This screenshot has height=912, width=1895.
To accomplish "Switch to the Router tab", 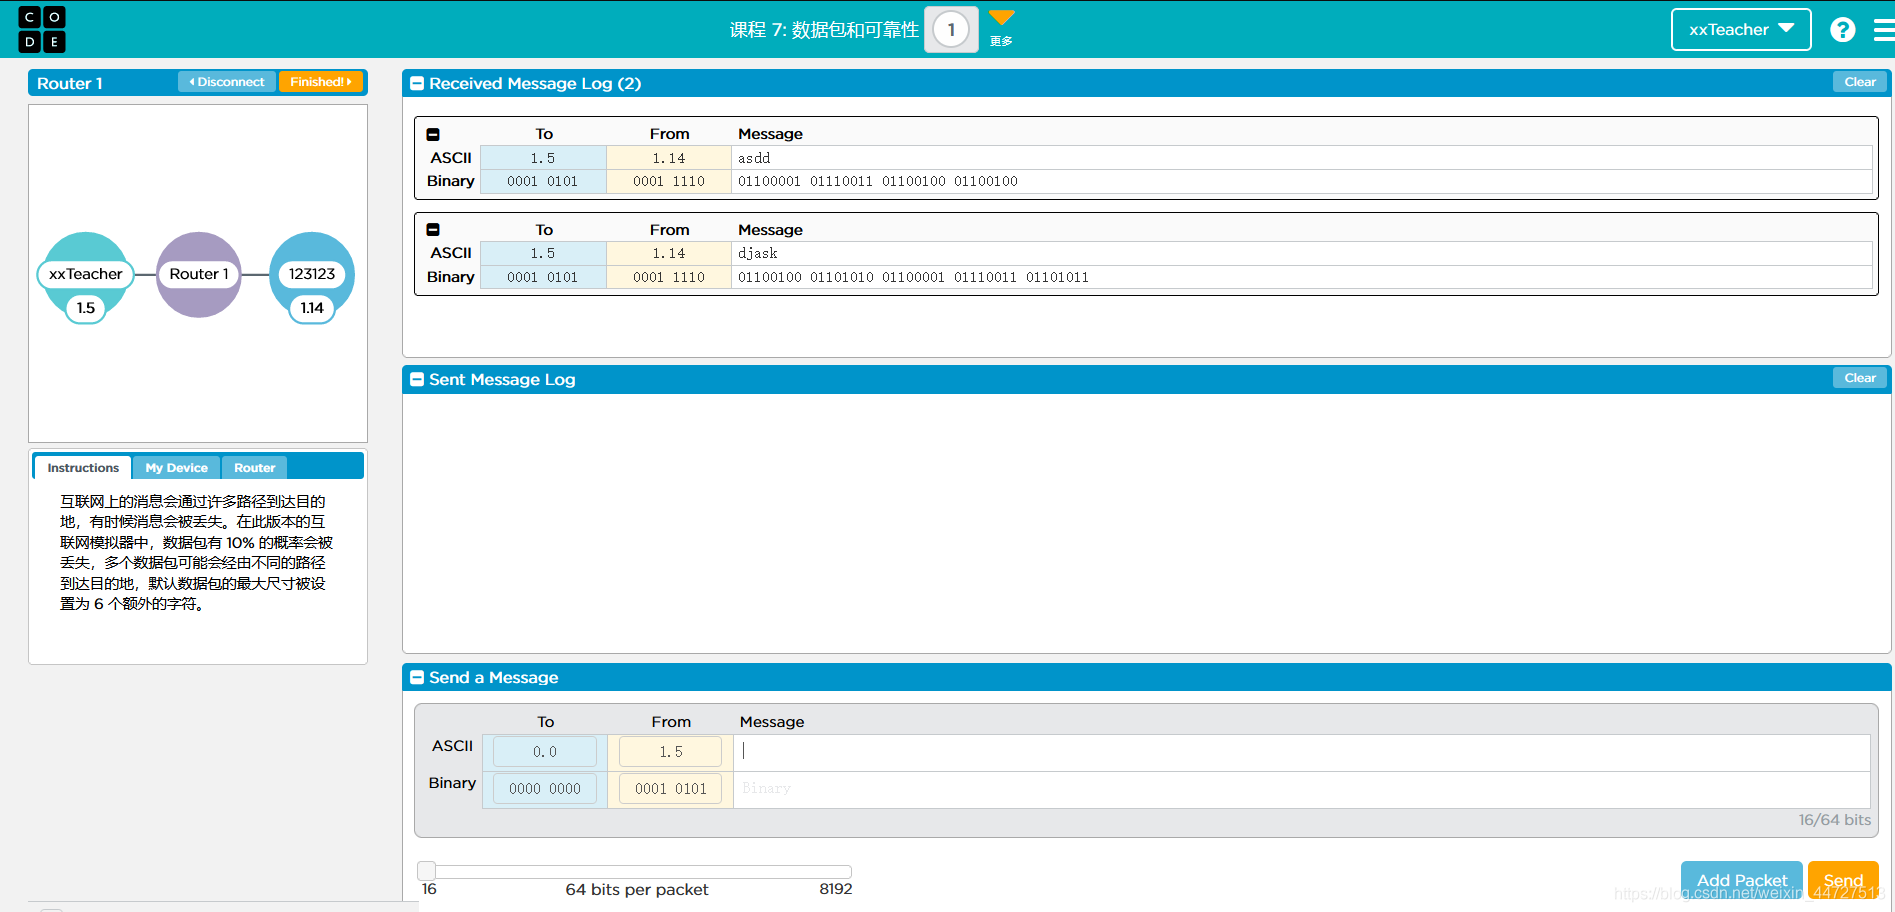I will tap(254, 468).
